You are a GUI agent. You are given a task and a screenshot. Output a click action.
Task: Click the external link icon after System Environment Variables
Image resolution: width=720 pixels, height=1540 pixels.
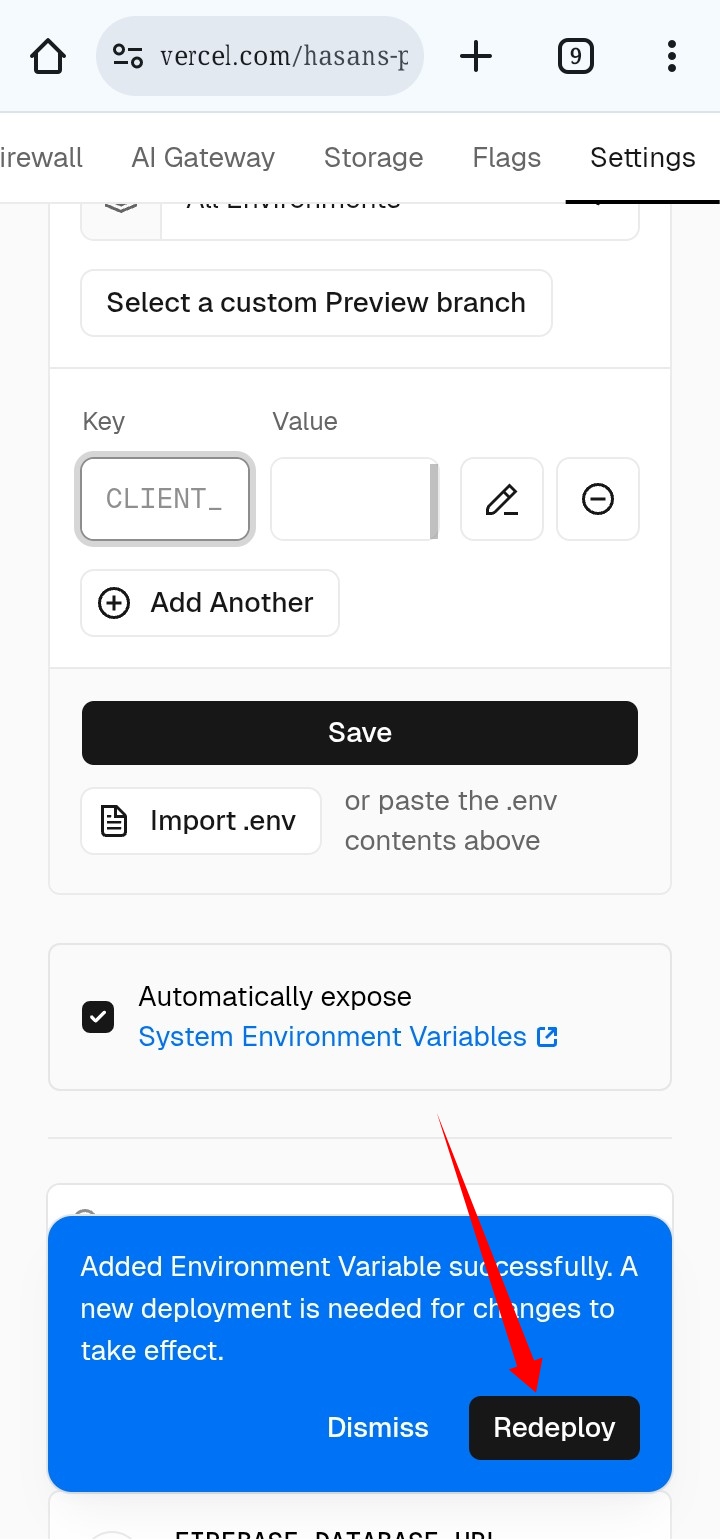click(547, 1037)
